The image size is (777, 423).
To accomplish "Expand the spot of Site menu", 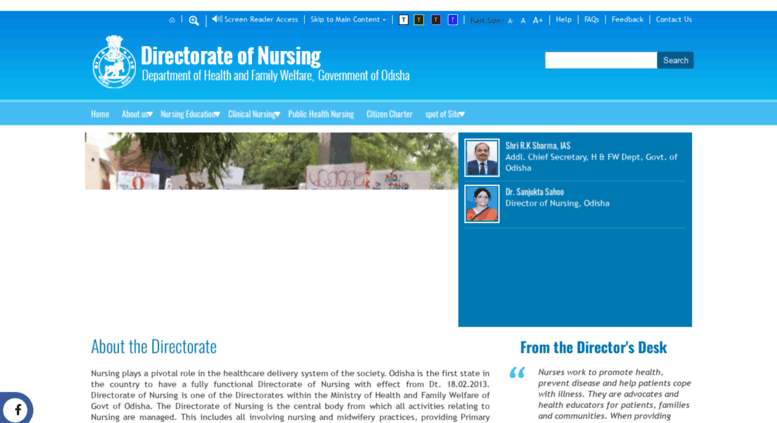I will 445,114.
